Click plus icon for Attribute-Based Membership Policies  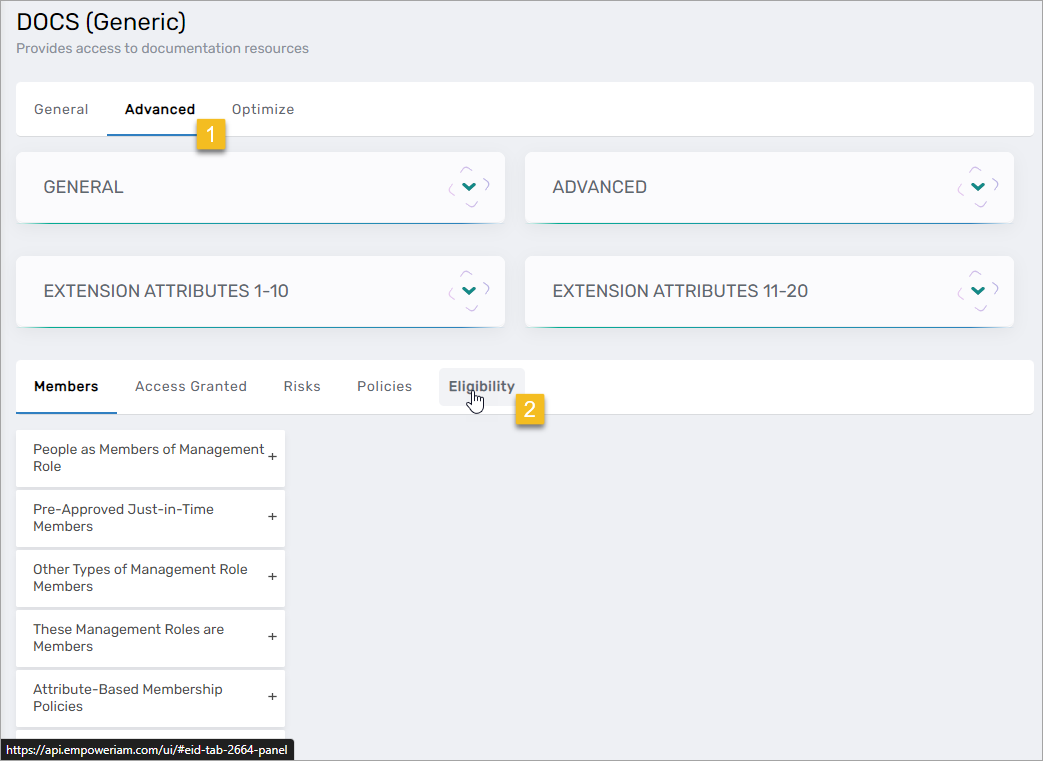pos(272,697)
